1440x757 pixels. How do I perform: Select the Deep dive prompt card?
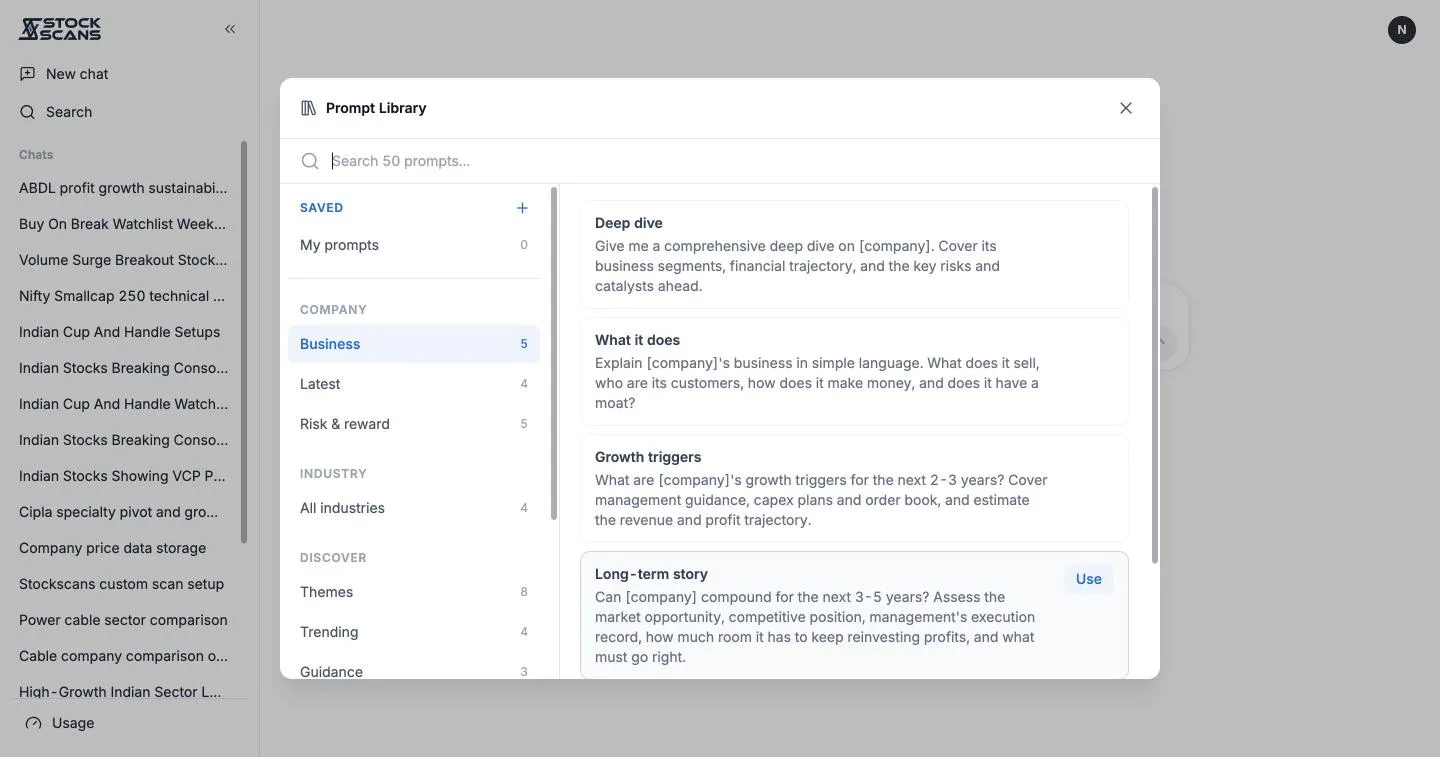(x=854, y=255)
